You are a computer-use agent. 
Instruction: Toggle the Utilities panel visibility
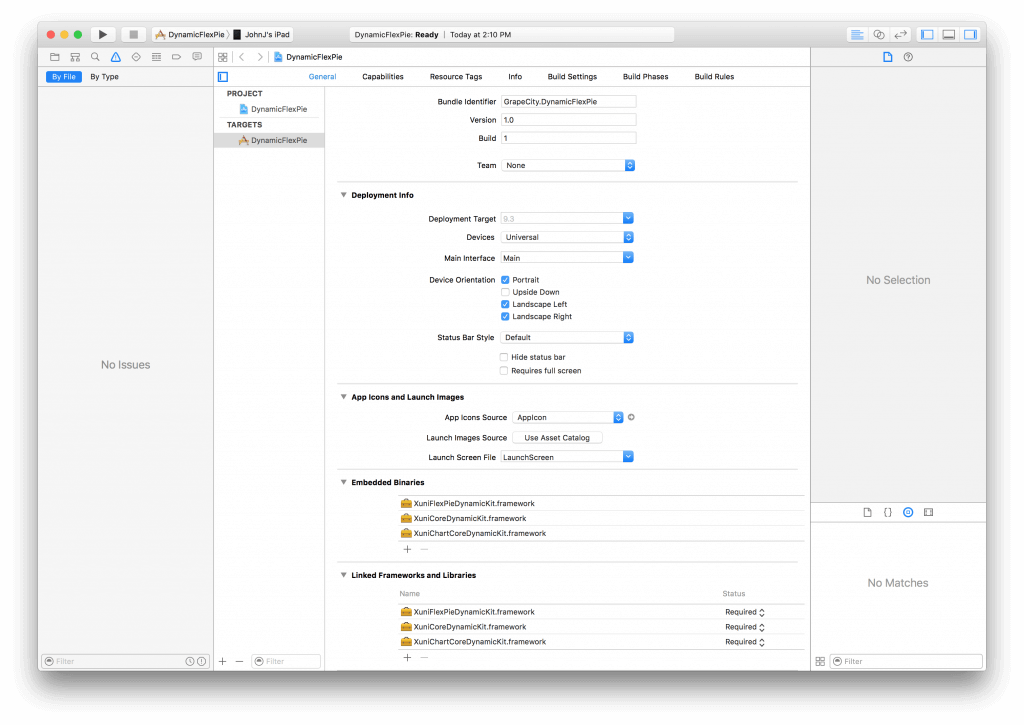coord(970,35)
